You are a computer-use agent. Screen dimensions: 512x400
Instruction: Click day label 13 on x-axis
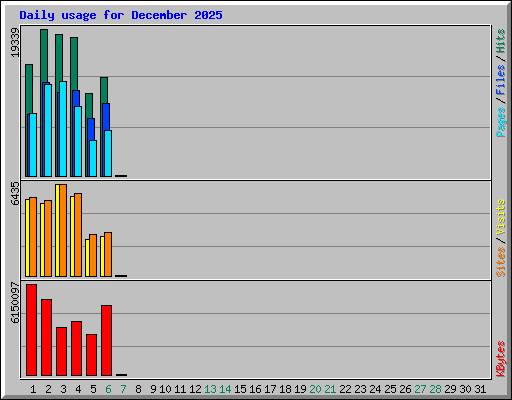(x=210, y=389)
